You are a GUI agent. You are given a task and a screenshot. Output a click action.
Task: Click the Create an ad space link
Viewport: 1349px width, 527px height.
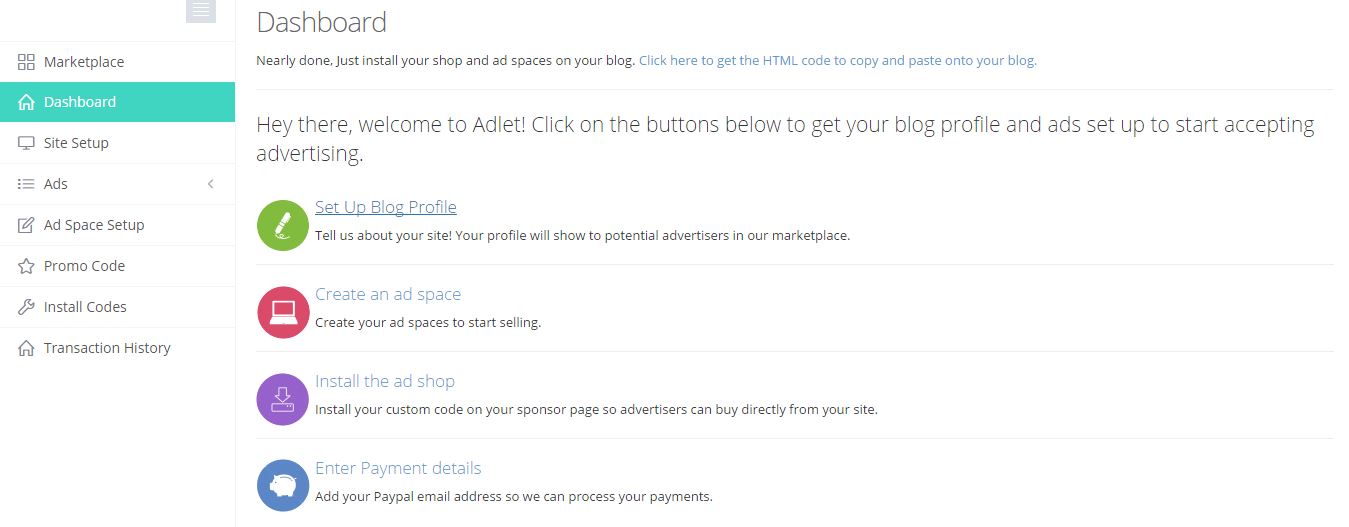[x=388, y=294]
